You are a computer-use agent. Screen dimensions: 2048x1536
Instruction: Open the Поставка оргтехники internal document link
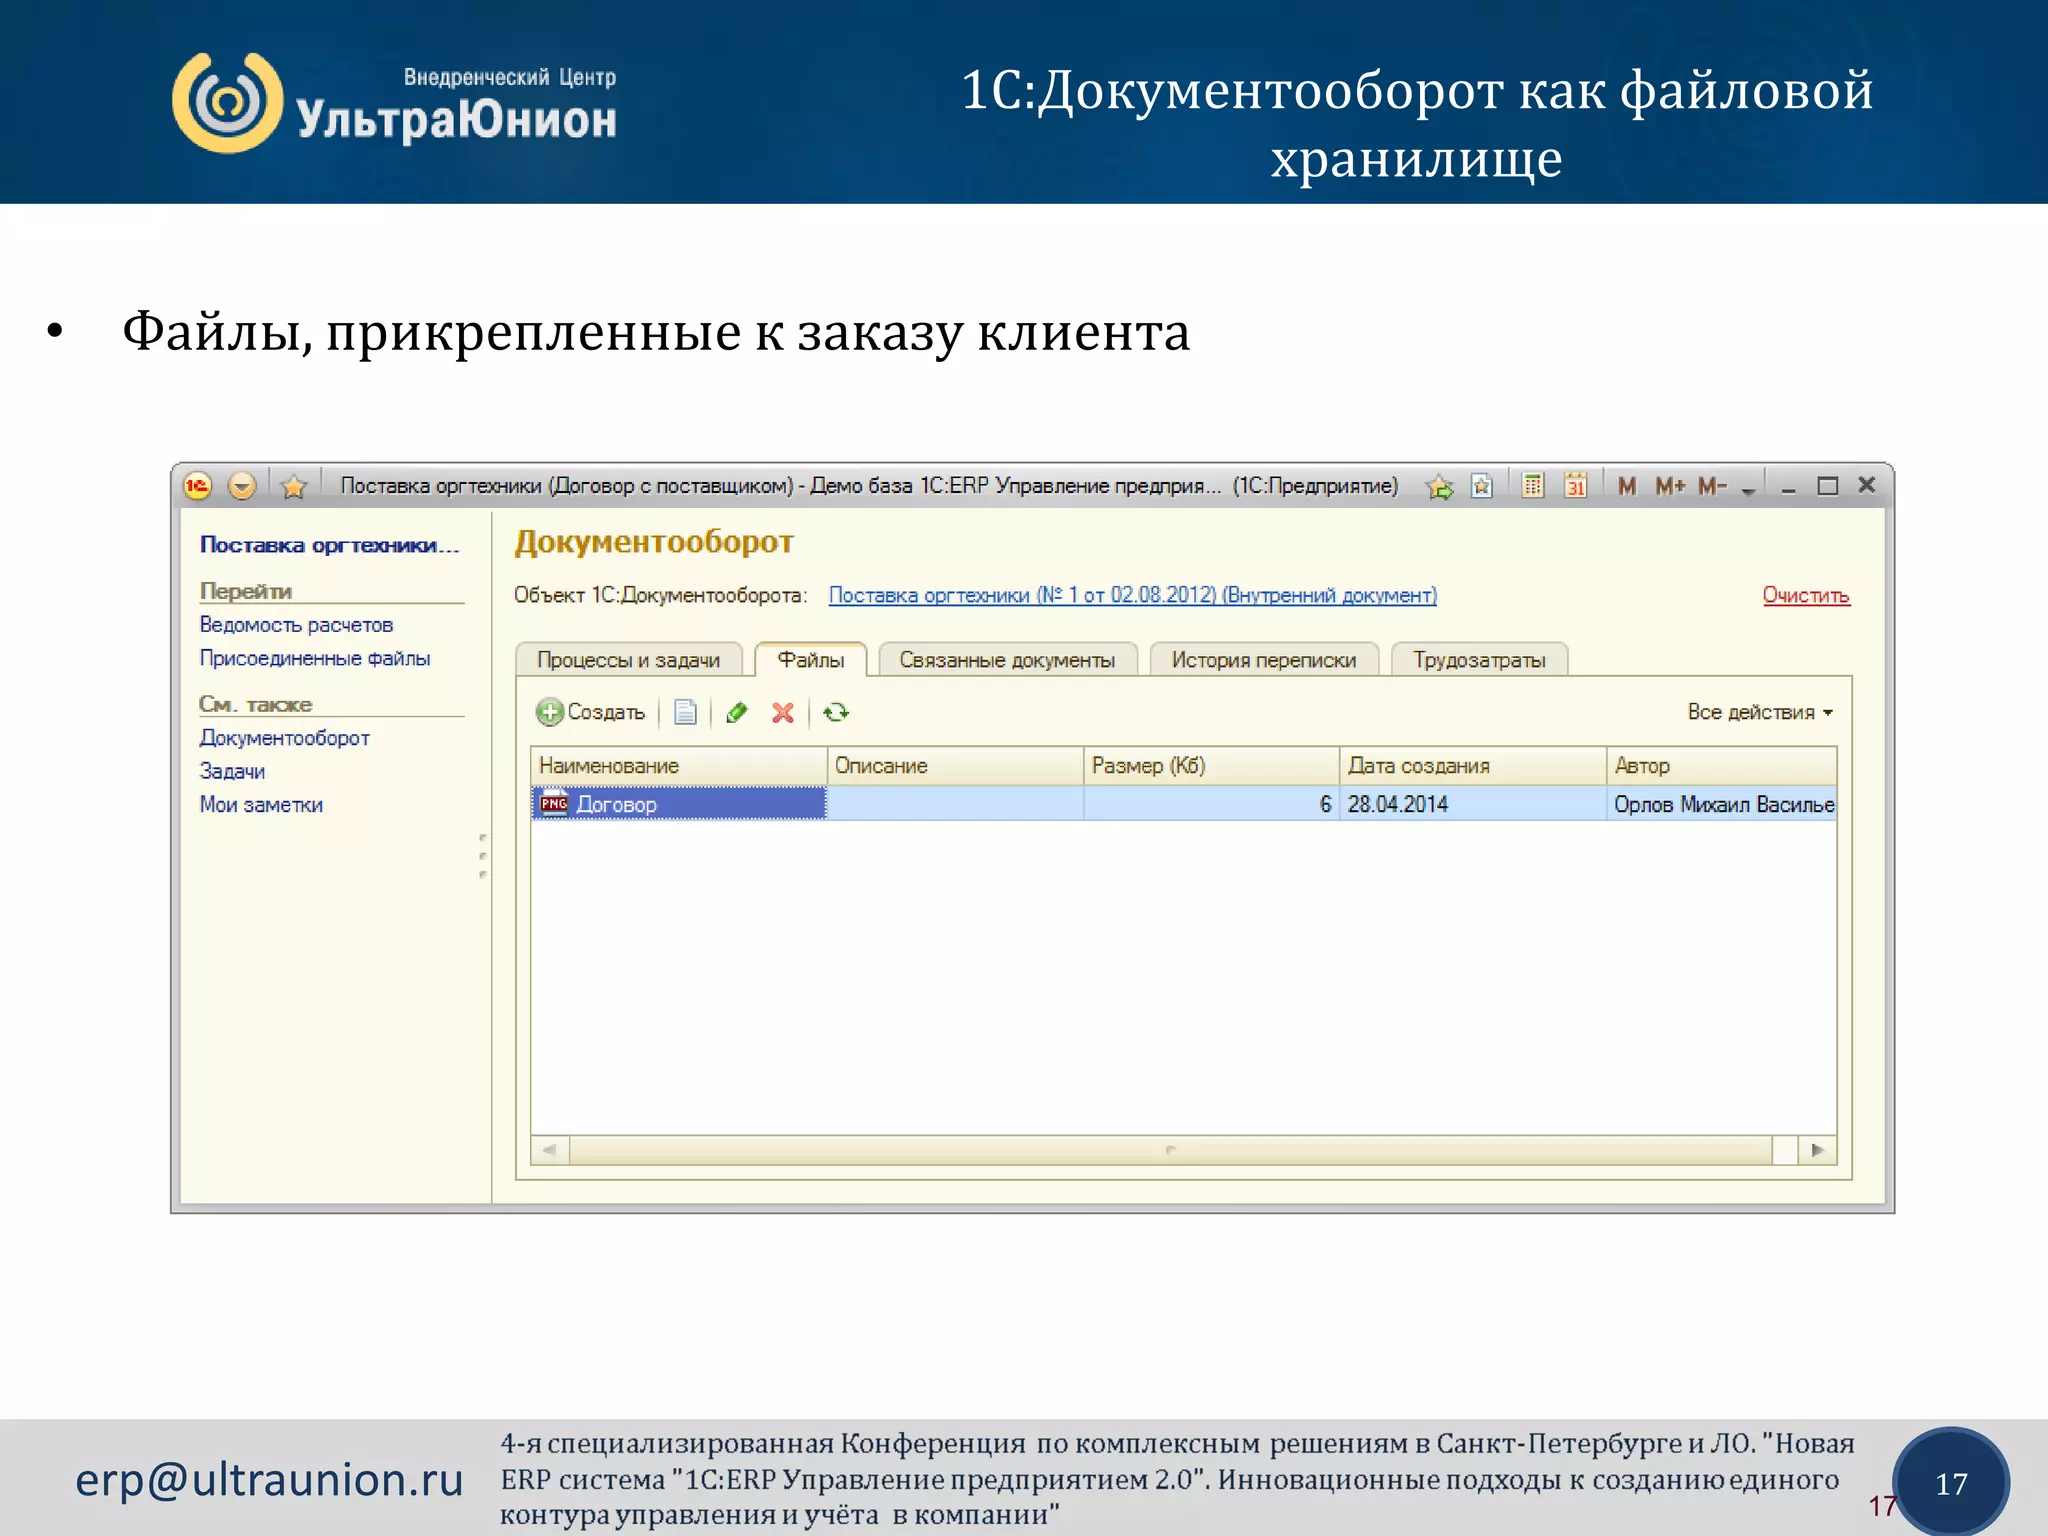coord(1133,596)
